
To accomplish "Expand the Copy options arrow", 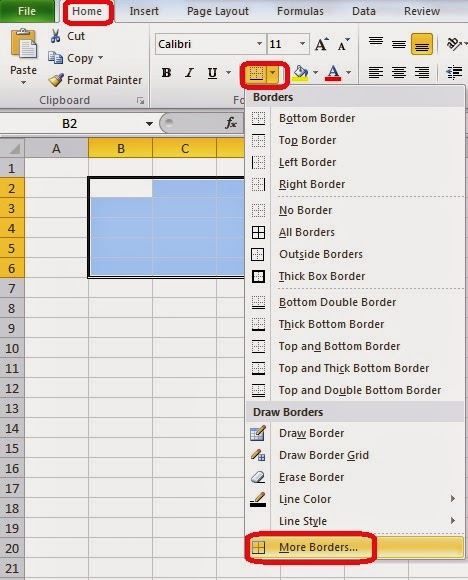I will click(x=100, y=58).
